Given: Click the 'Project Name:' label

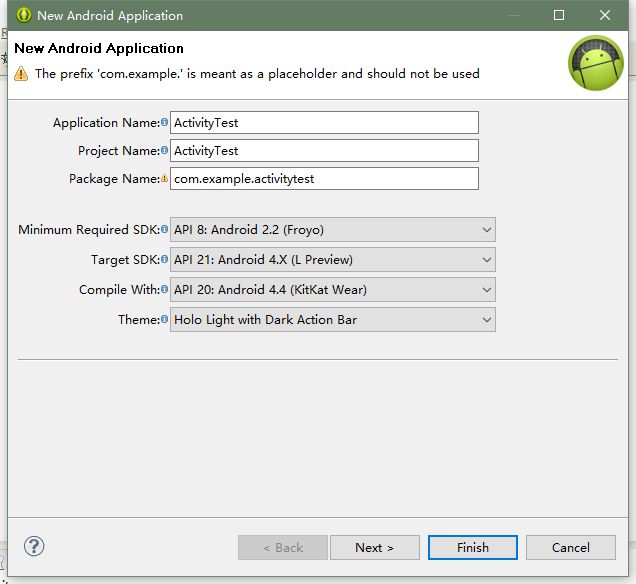Looking at the screenshot, I should tap(119, 150).
